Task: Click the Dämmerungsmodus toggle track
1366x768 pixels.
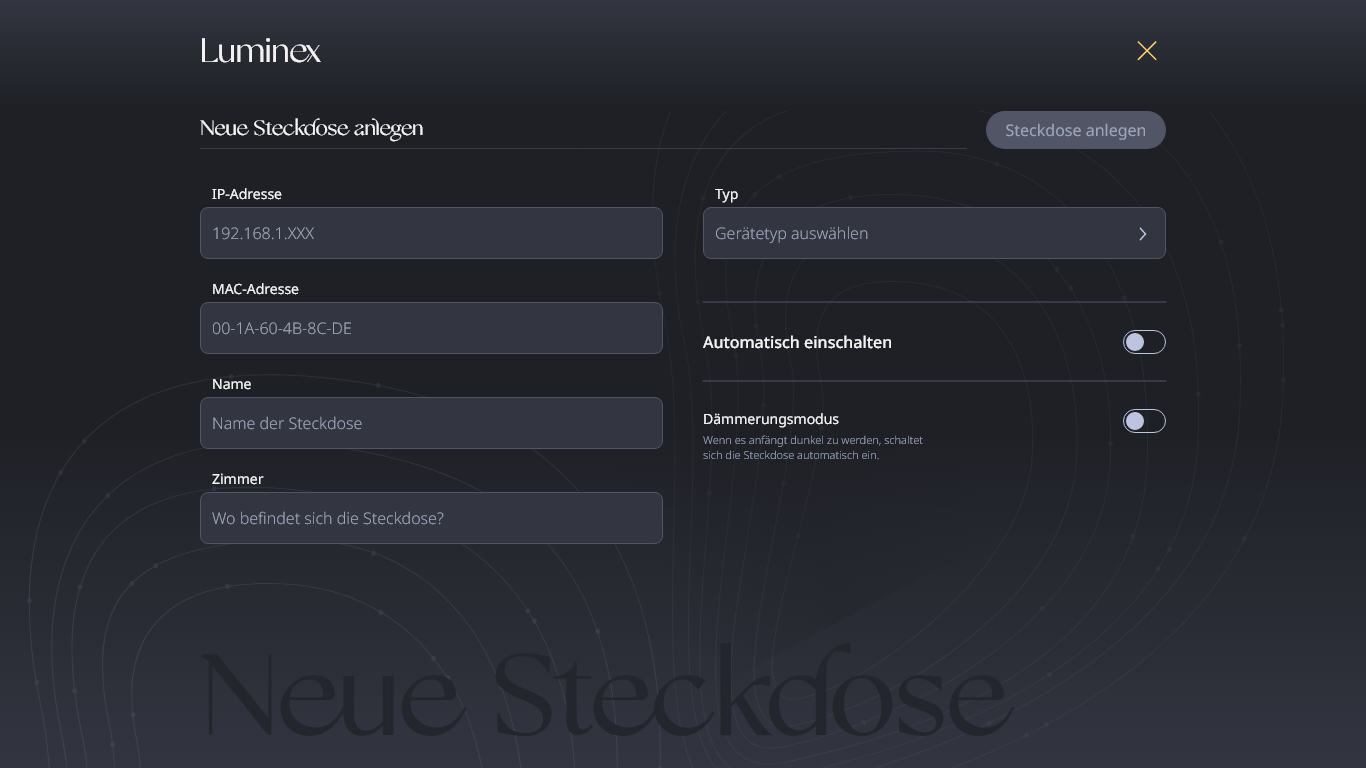Action: (1144, 421)
